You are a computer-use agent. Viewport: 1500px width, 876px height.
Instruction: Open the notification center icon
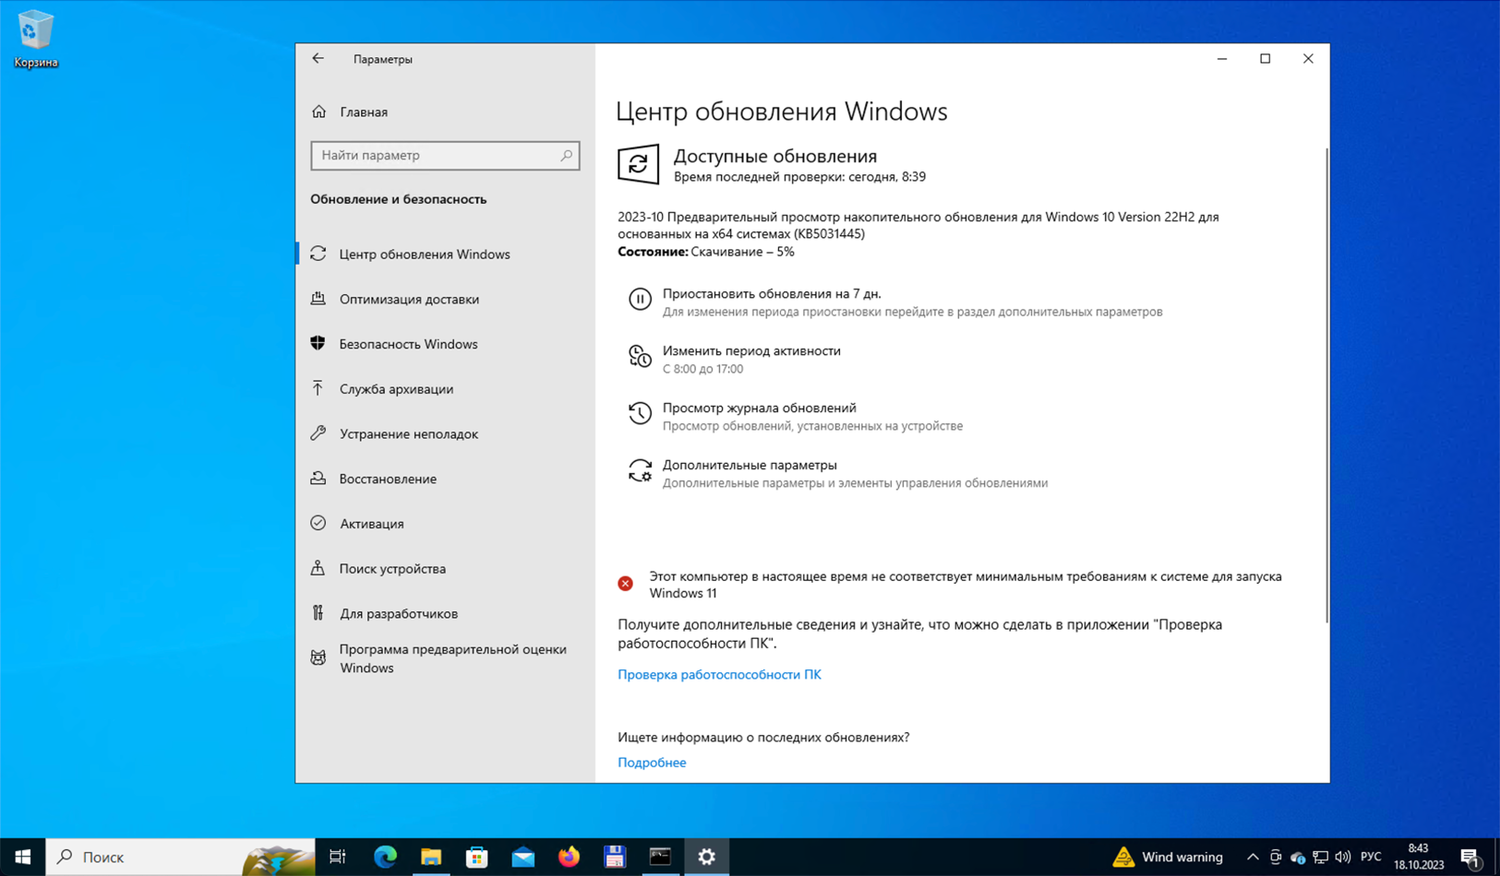pos(1470,857)
